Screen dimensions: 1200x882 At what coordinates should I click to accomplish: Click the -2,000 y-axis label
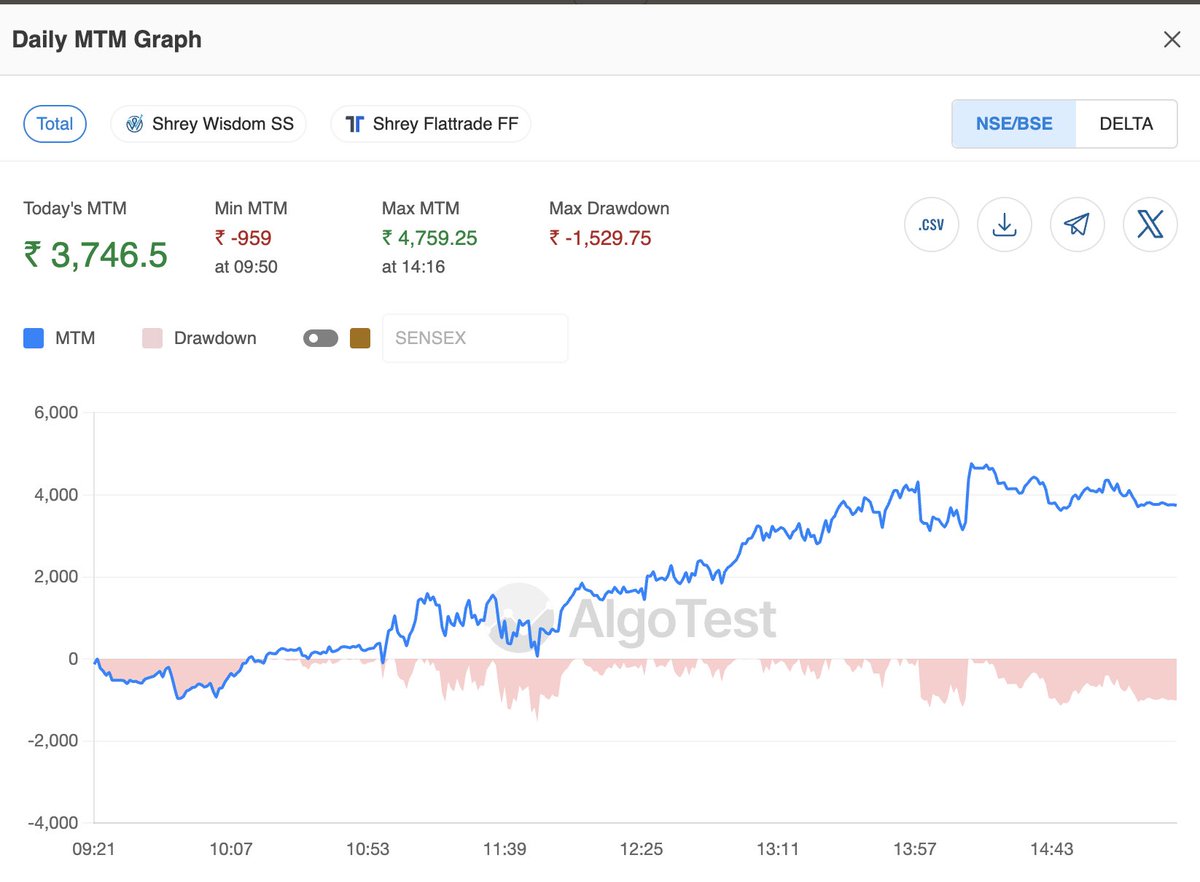54,741
